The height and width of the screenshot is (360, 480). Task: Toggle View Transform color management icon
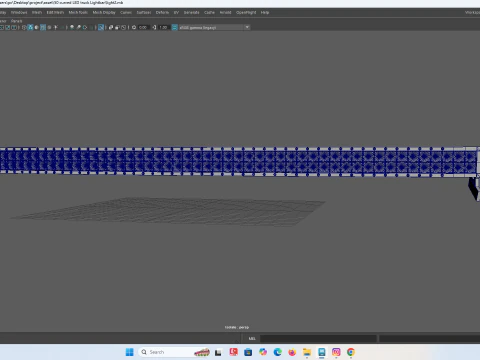[x=174, y=27]
